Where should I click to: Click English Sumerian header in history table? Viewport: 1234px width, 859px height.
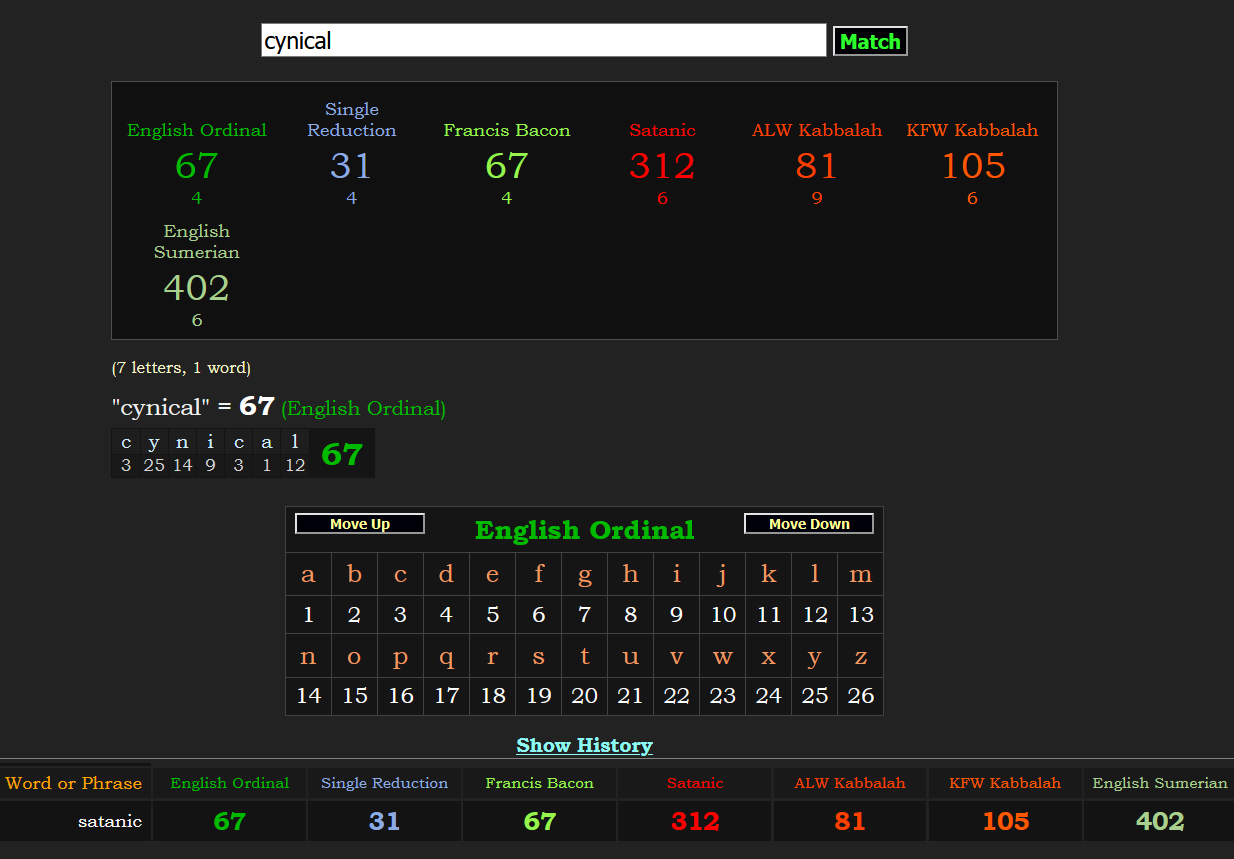point(1160,783)
